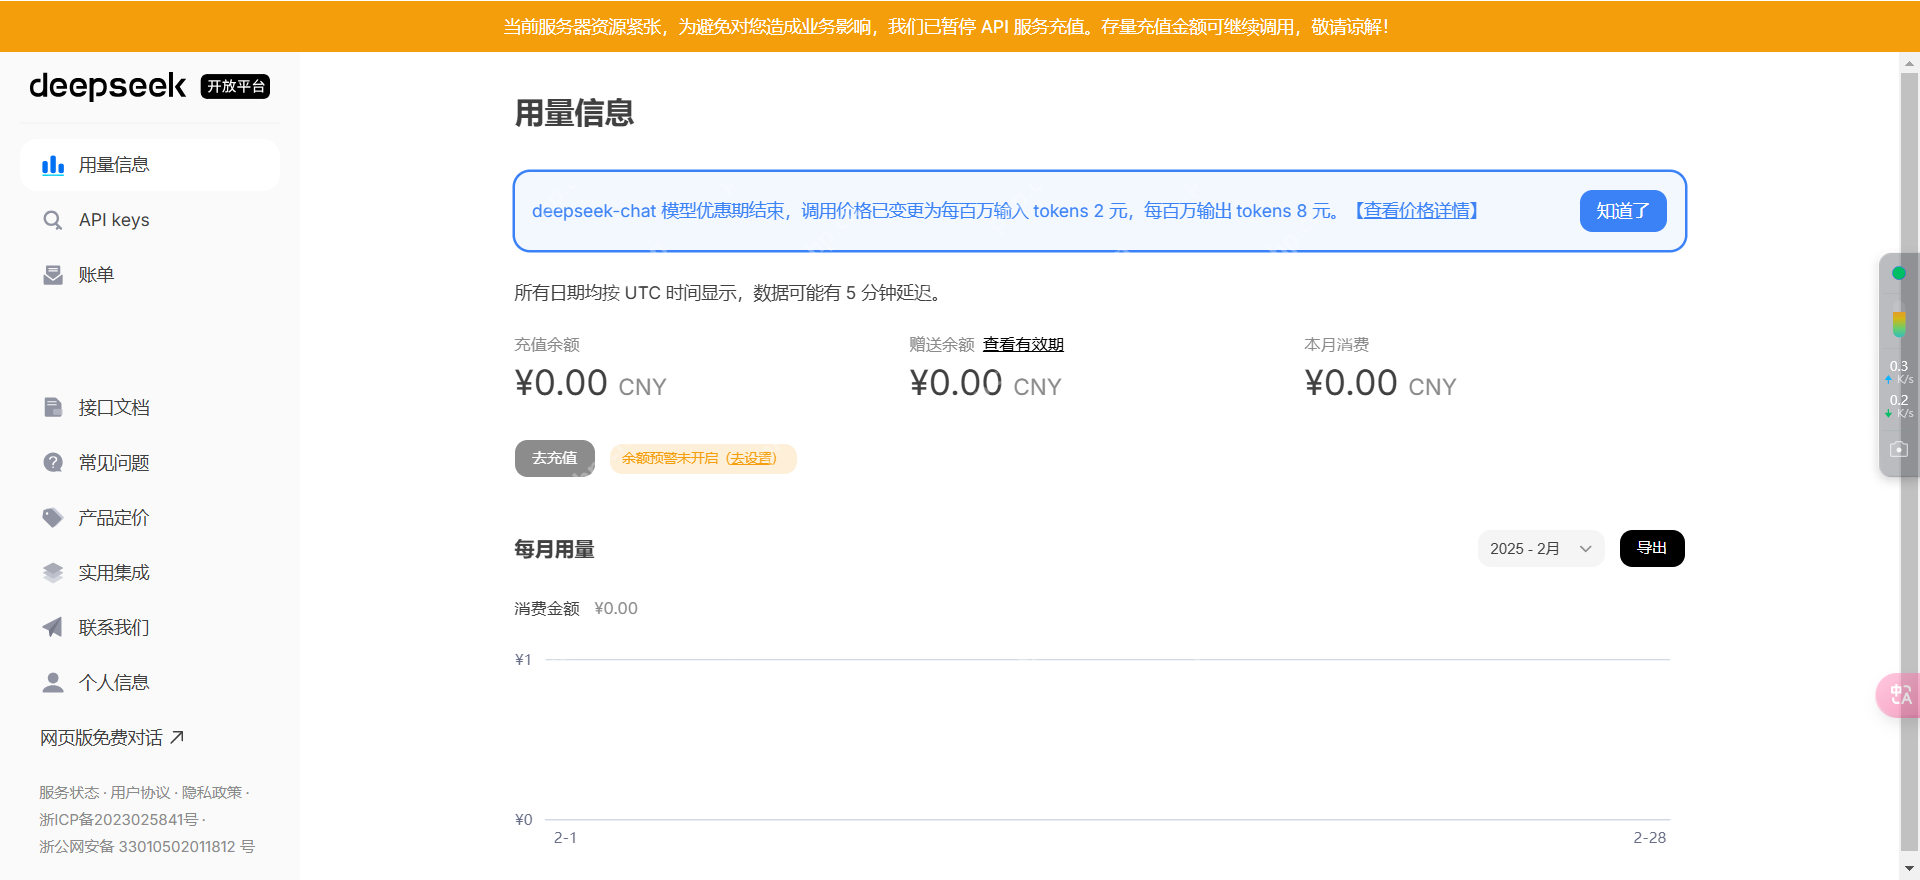
Task: Click the paper plane icon next to 联系我们
Action: (53, 628)
